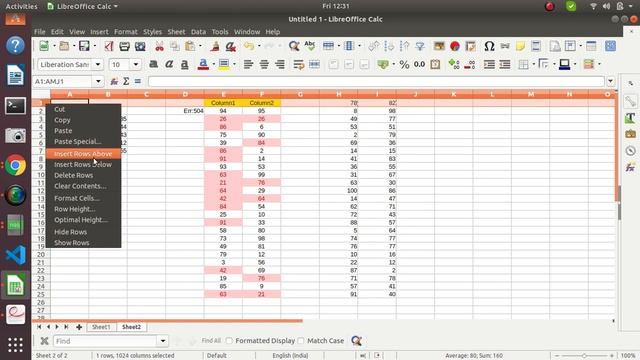Screen dimensions: 640x360
Task: Run Spelling check Abc icon
Action: (310, 46)
